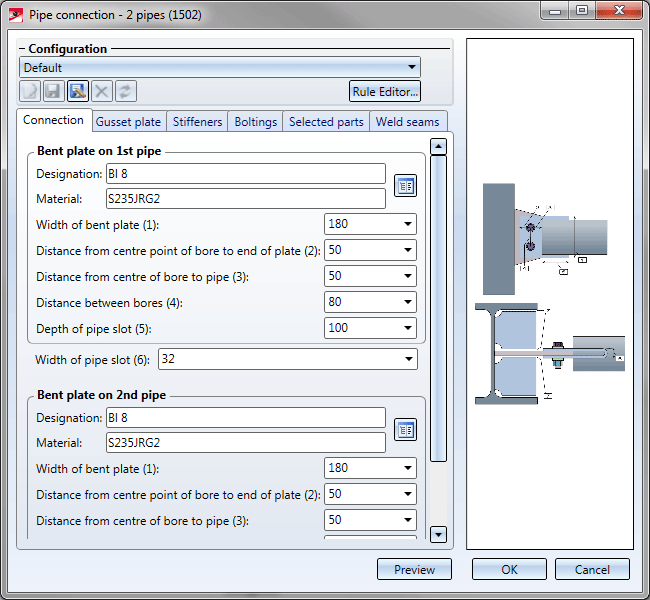This screenshot has width=650, height=600.
Task: Select the Boltings tab
Action: [255, 122]
